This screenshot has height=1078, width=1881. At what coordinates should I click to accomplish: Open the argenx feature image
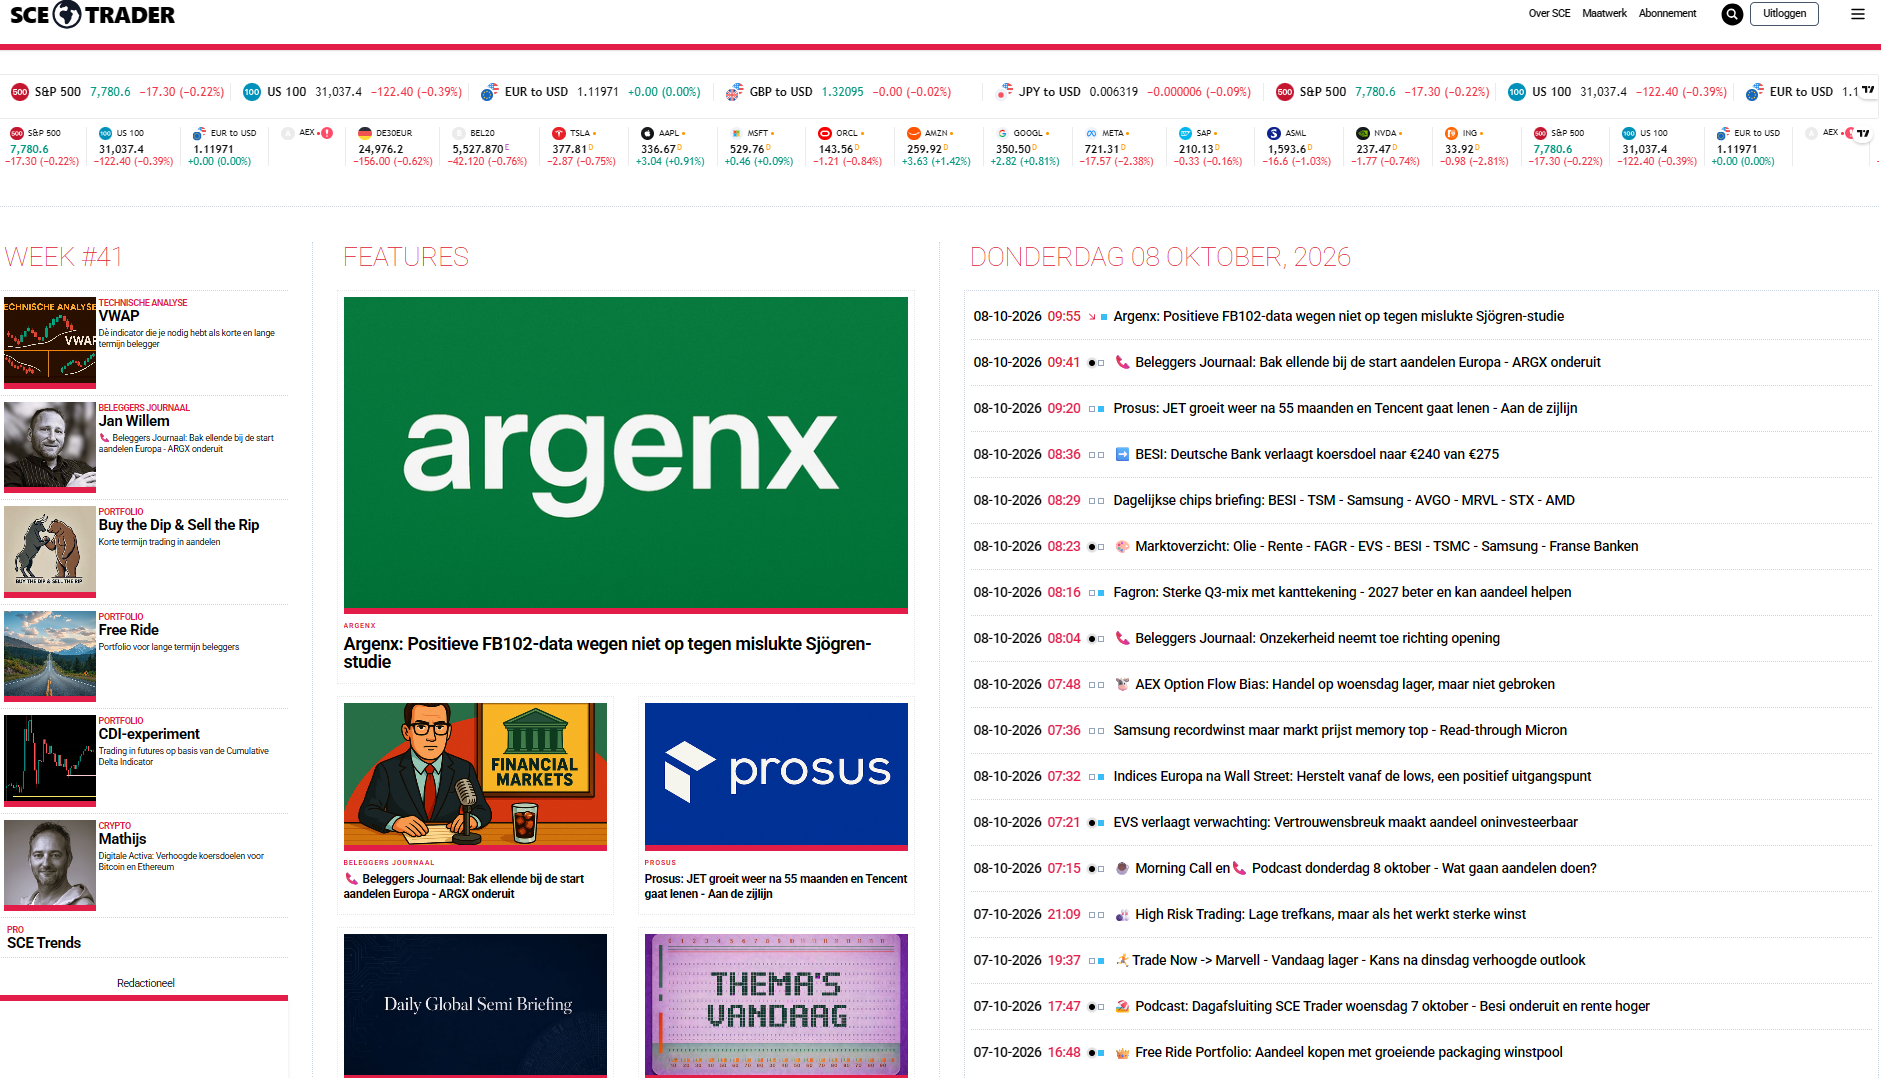click(x=626, y=452)
